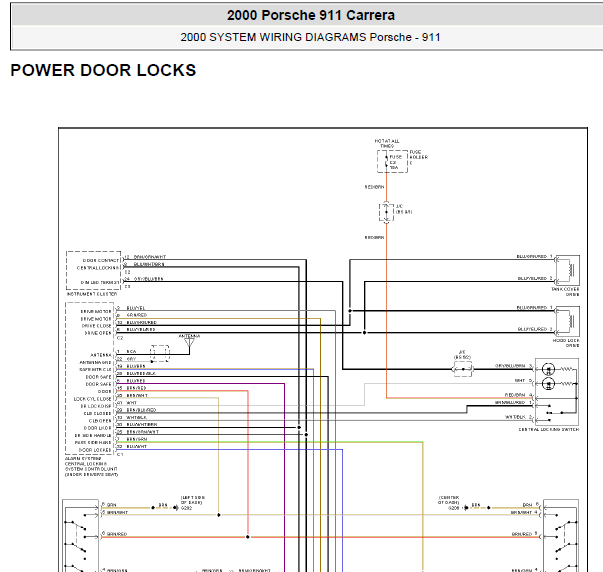
Task: Select the "PASS SIDE HAND" terminal label
Action: pos(93,442)
